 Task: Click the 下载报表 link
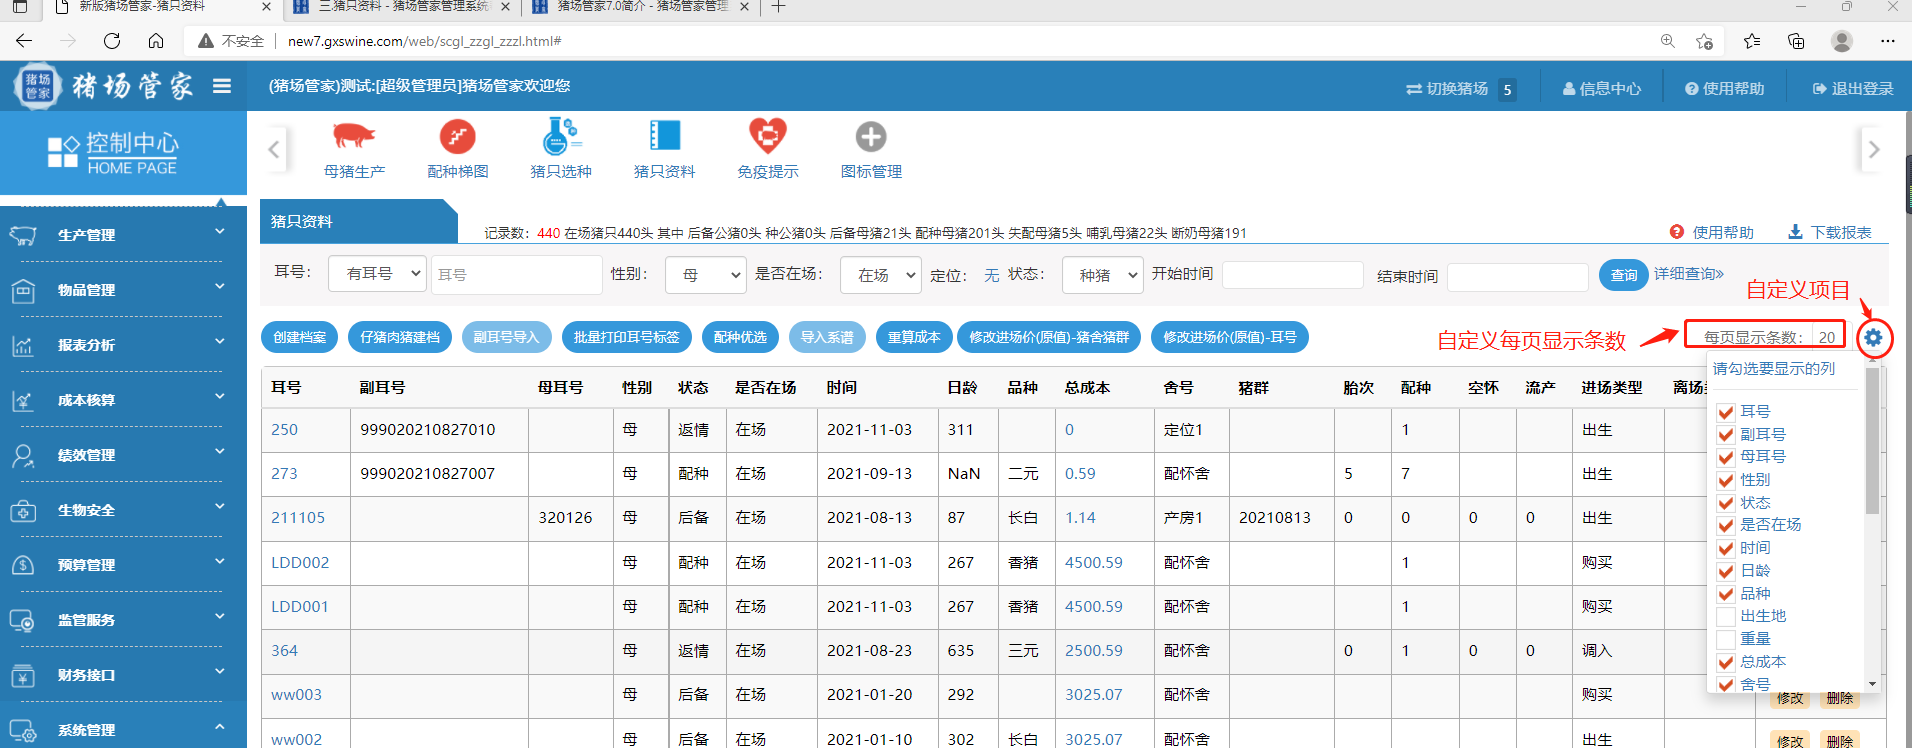(x=1830, y=232)
